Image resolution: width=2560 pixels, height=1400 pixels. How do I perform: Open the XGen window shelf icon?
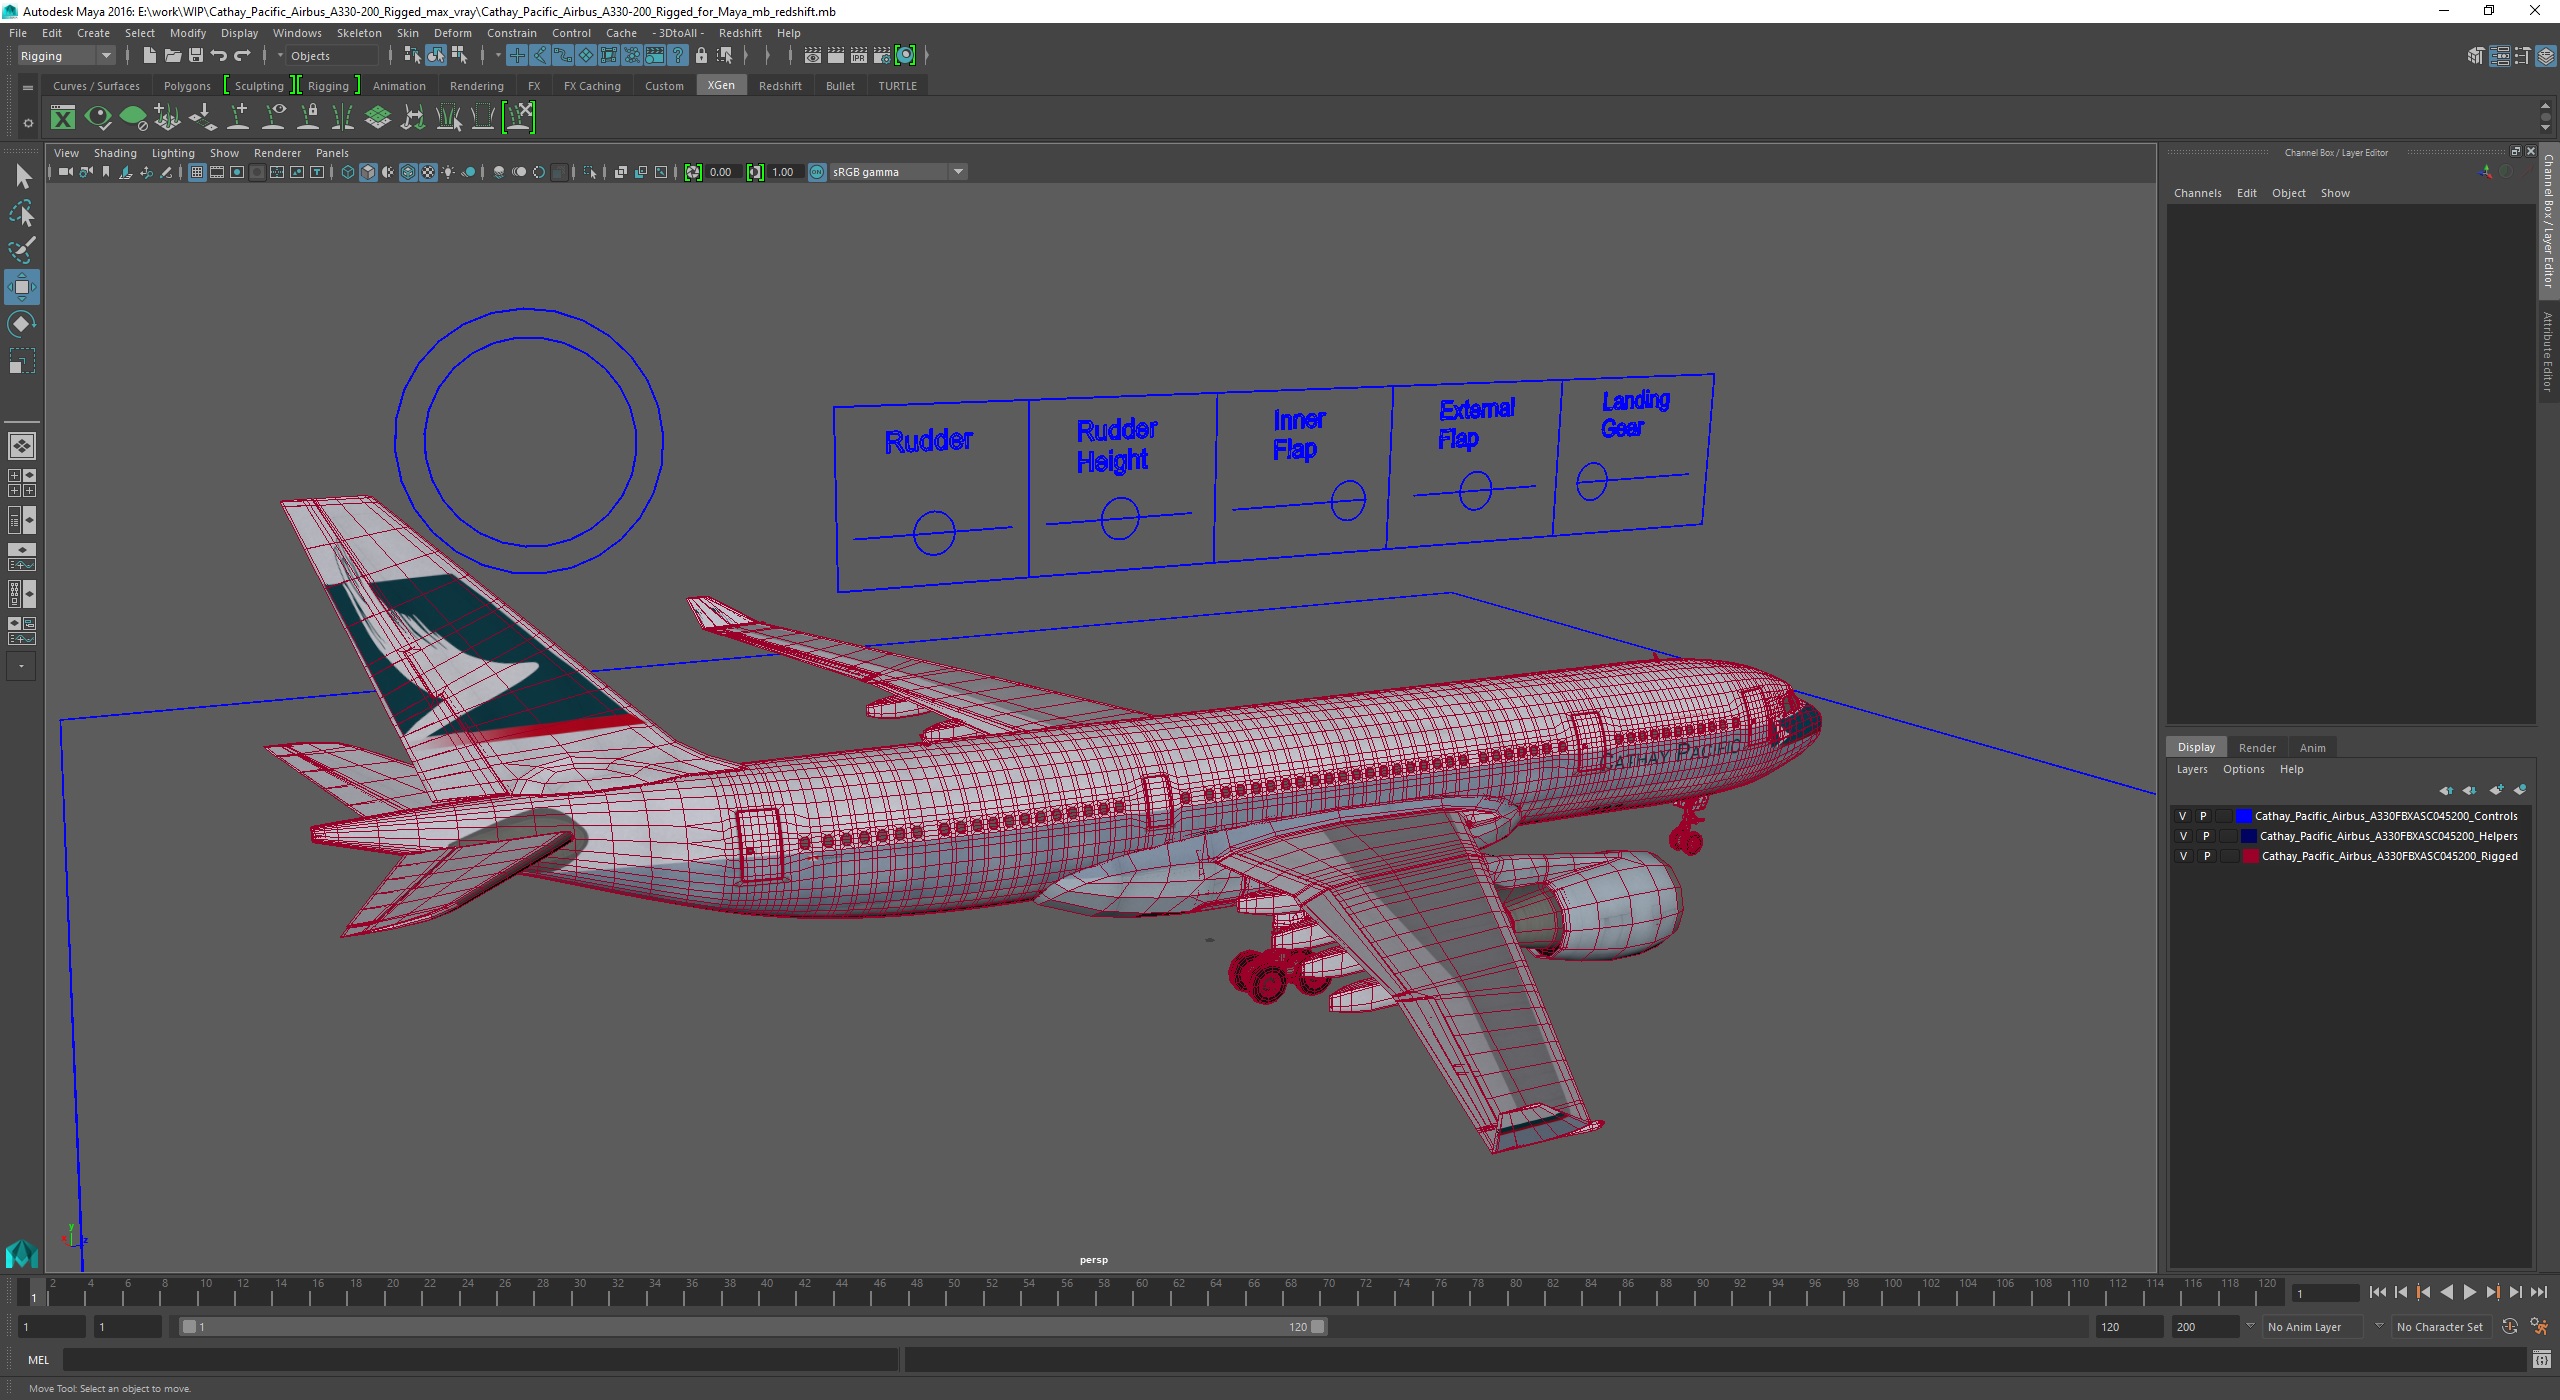pyautogui.click(x=63, y=118)
